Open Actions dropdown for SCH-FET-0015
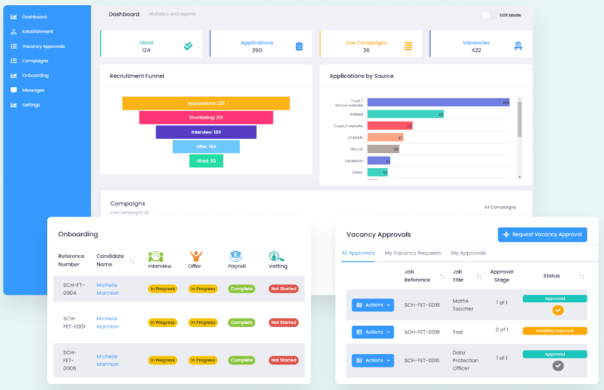Screen dimensions: 604x390 [x=373, y=360]
